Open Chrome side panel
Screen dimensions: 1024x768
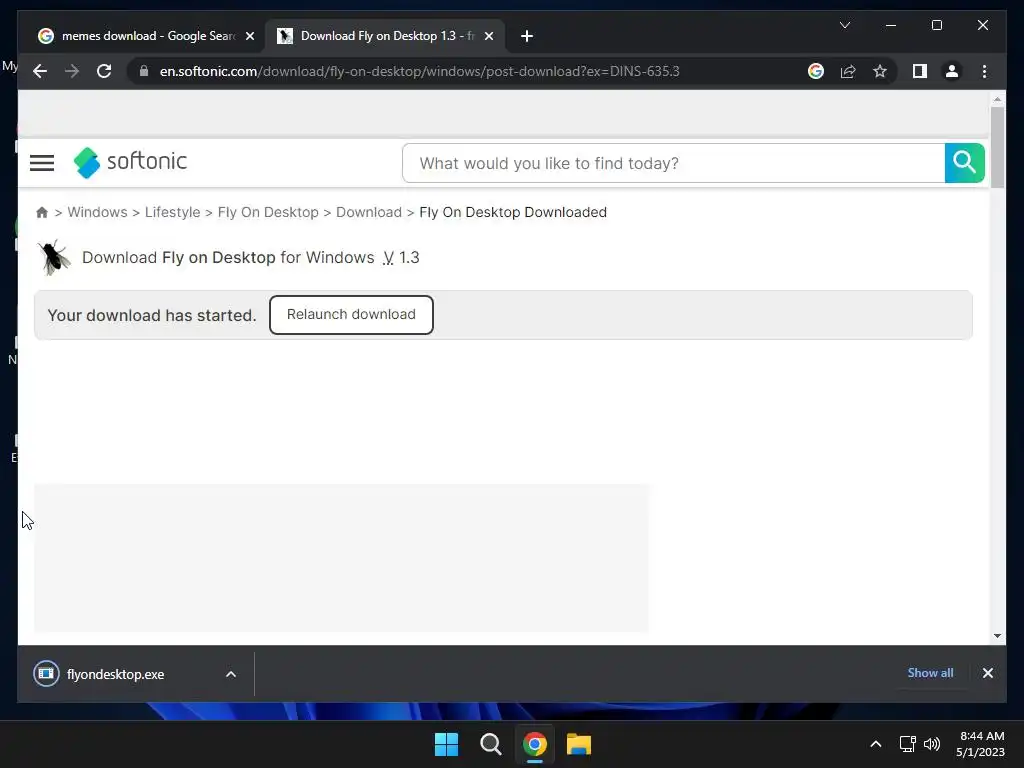(x=920, y=71)
